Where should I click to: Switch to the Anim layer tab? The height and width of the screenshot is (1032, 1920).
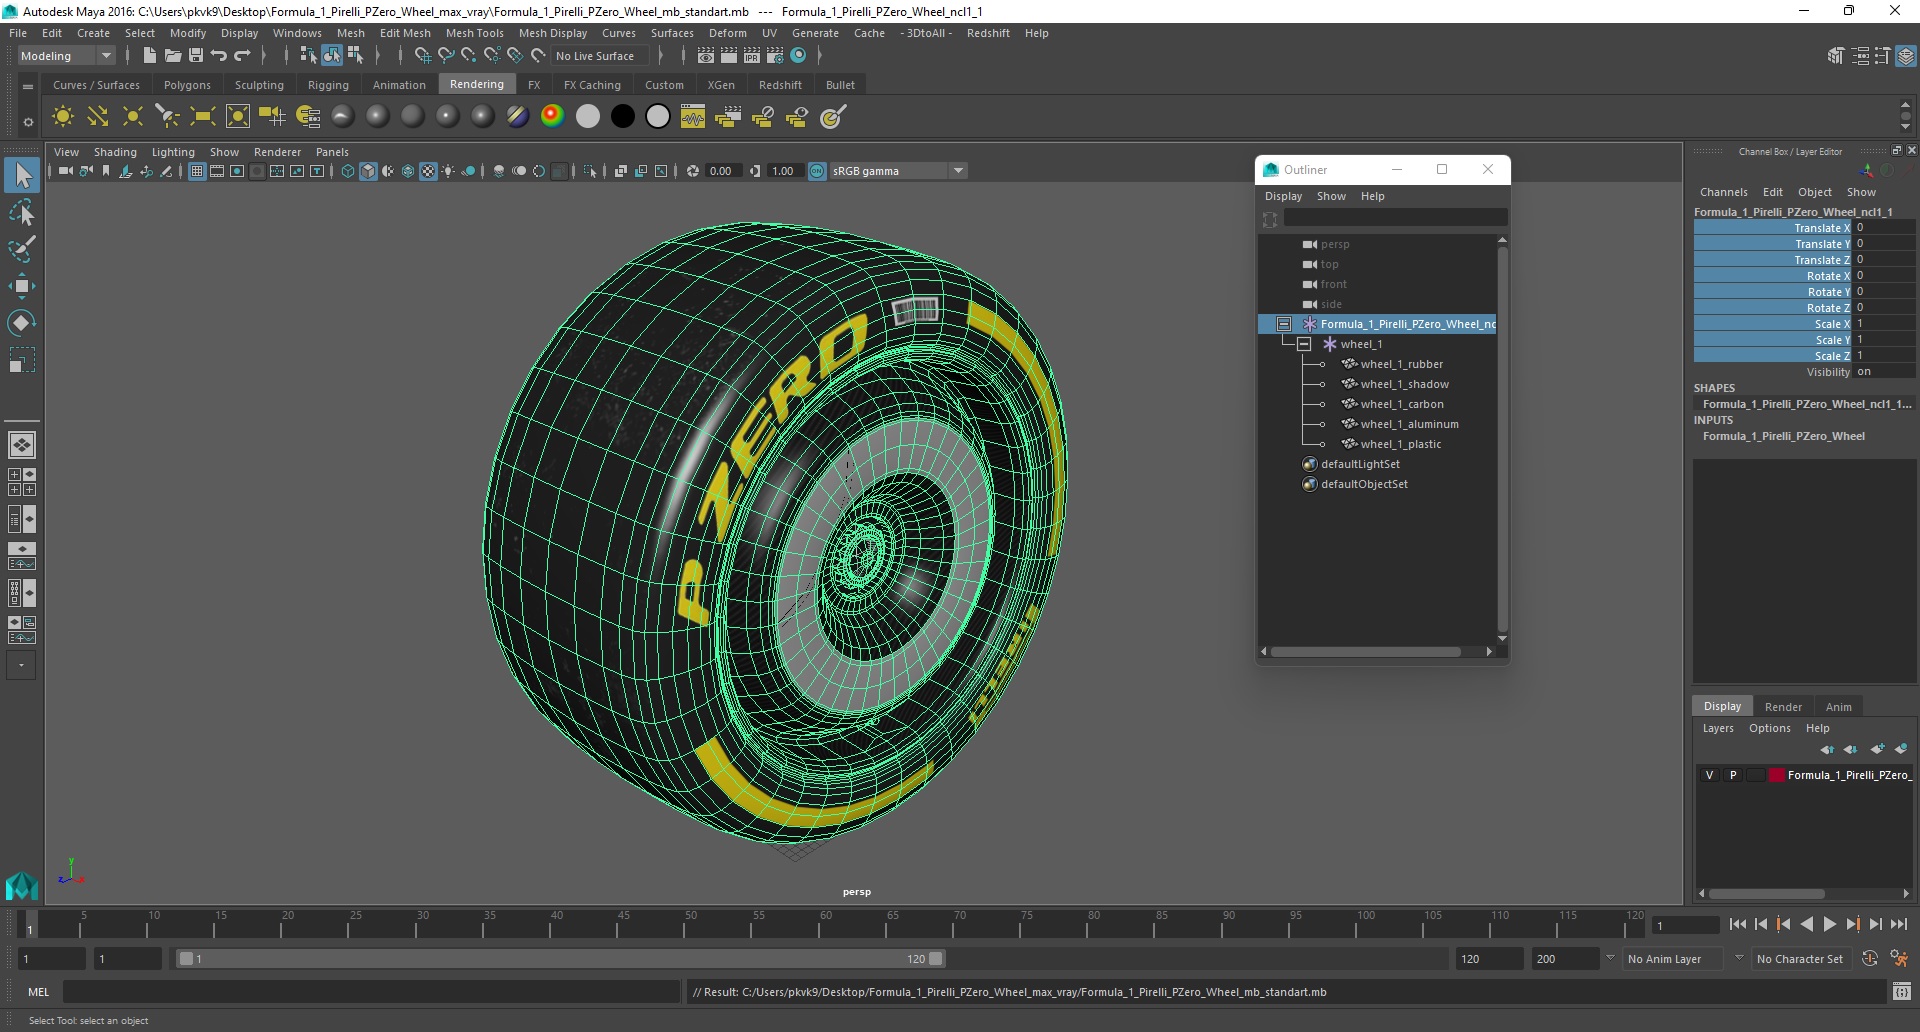(1838, 706)
